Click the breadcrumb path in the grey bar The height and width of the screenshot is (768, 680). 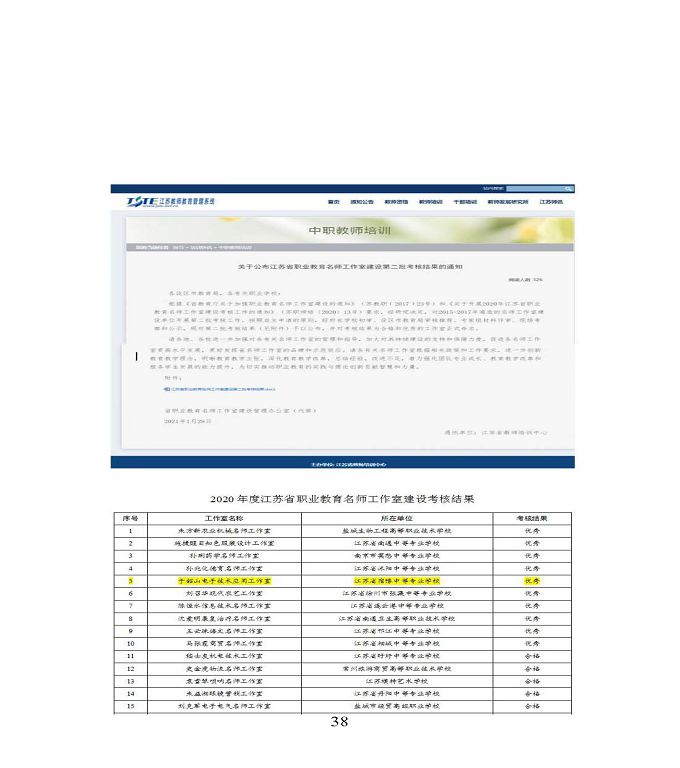(194, 247)
